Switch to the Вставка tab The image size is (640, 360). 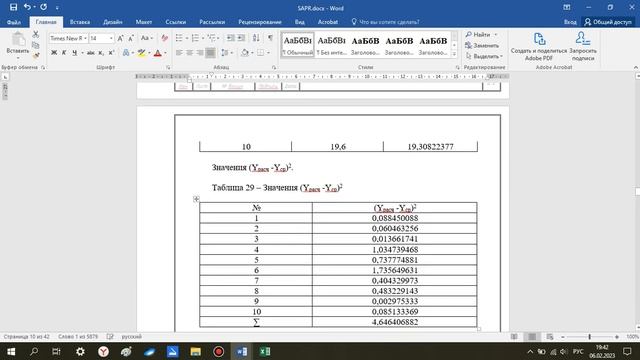pyautogui.click(x=80, y=22)
